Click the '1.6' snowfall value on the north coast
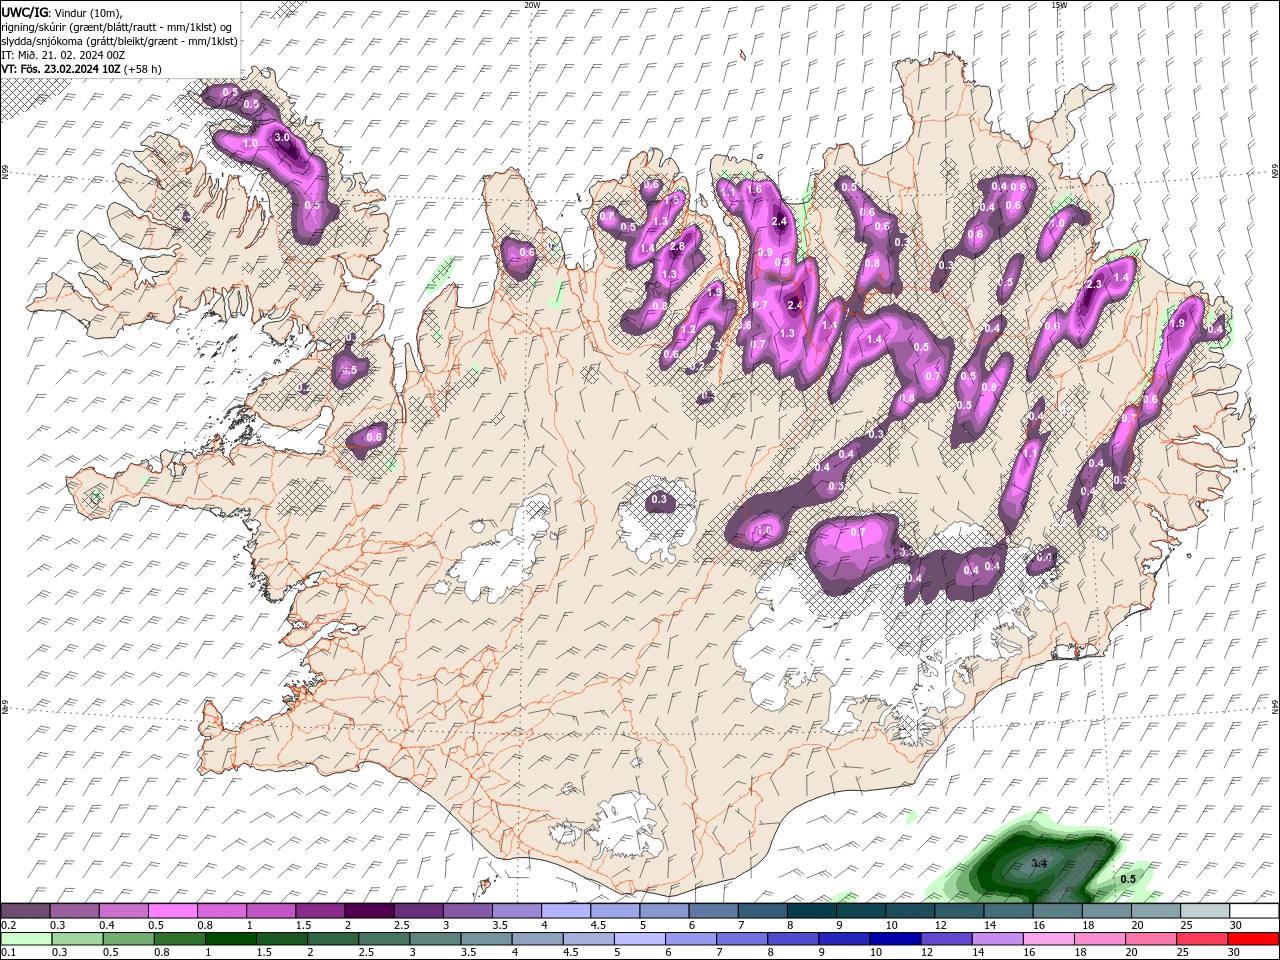Image resolution: width=1280 pixels, height=960 pixels. pyautogui.click(x=754, y=189)
